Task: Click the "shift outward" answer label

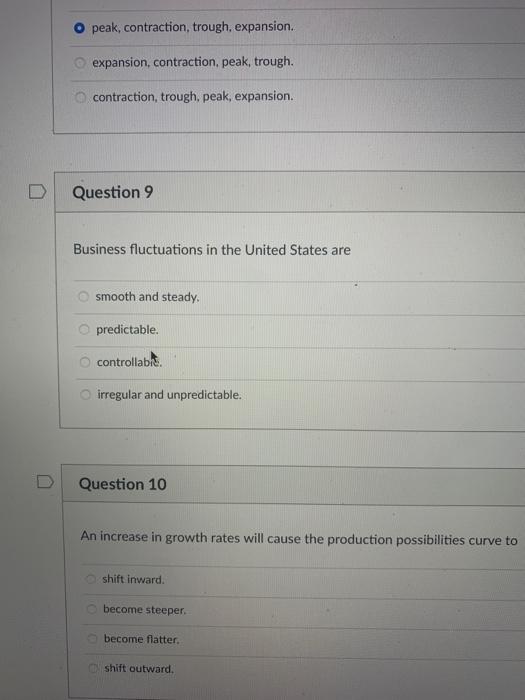Action: click(x=139, y=668)
